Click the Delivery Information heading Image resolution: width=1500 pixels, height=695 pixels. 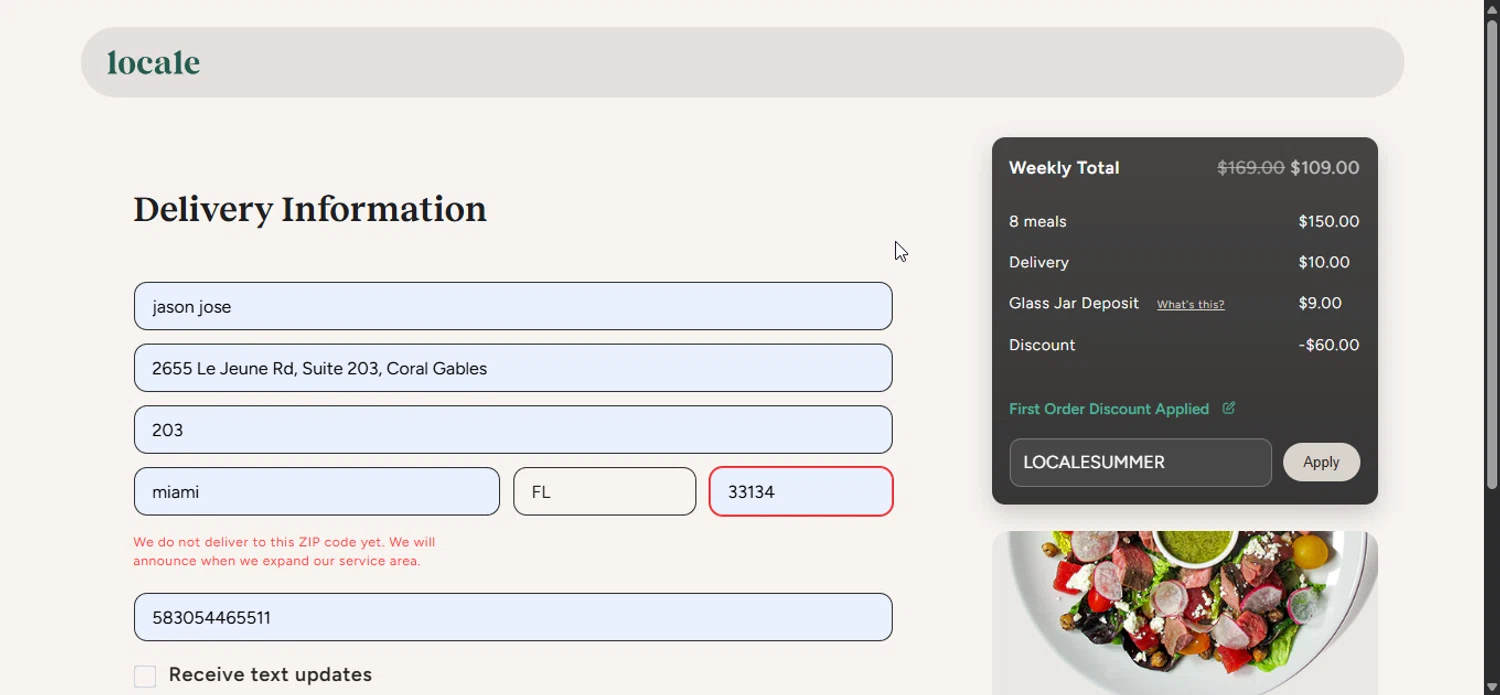310,209
